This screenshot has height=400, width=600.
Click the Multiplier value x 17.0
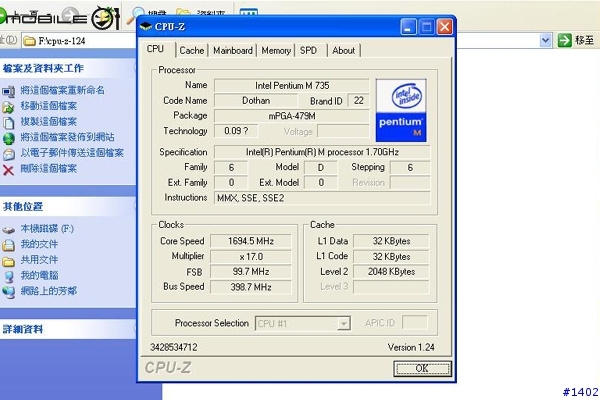(251, 256)
